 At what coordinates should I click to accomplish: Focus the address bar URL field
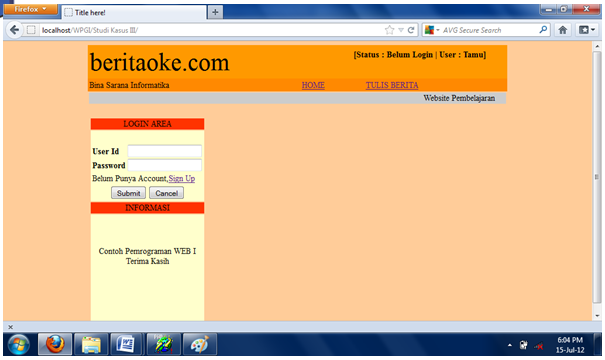(x=212, y=30)
